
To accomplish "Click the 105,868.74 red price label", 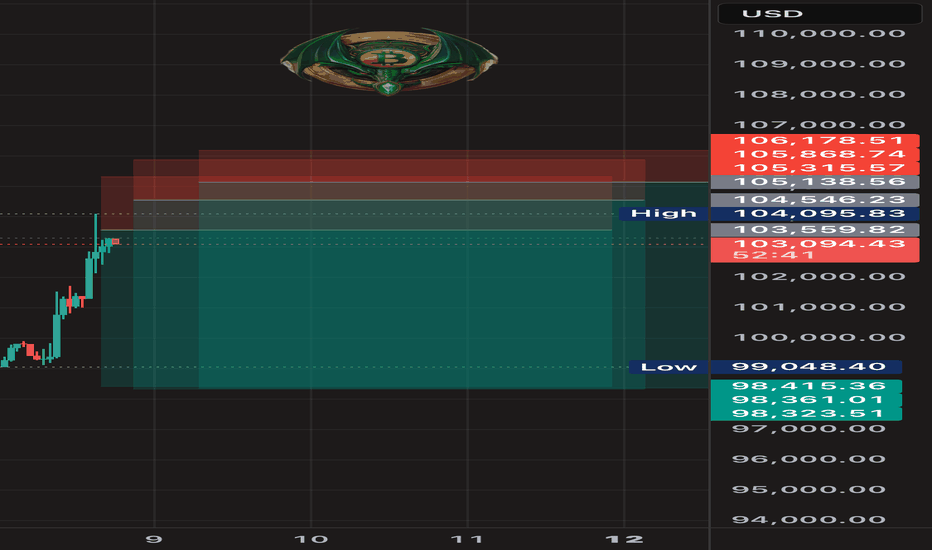I will click(815, 155).
